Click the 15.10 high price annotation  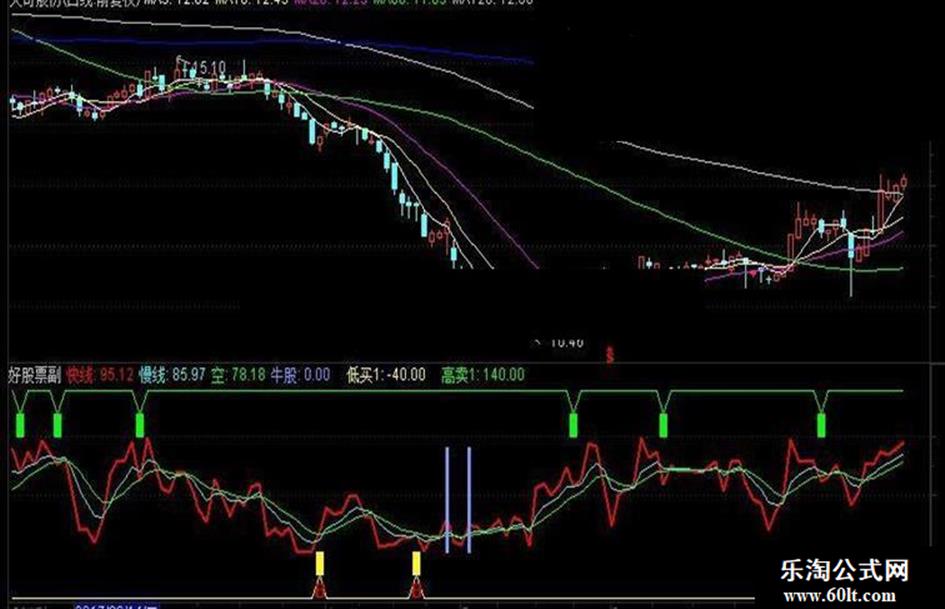tap(207, 67)
